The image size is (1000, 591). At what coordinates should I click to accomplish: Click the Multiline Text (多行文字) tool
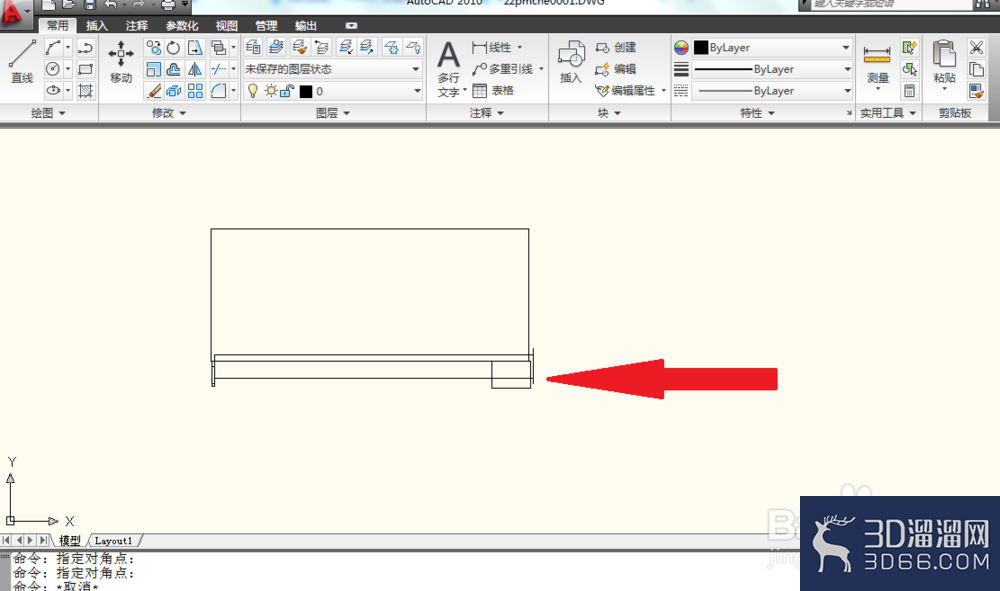click(x=449, y=68)
